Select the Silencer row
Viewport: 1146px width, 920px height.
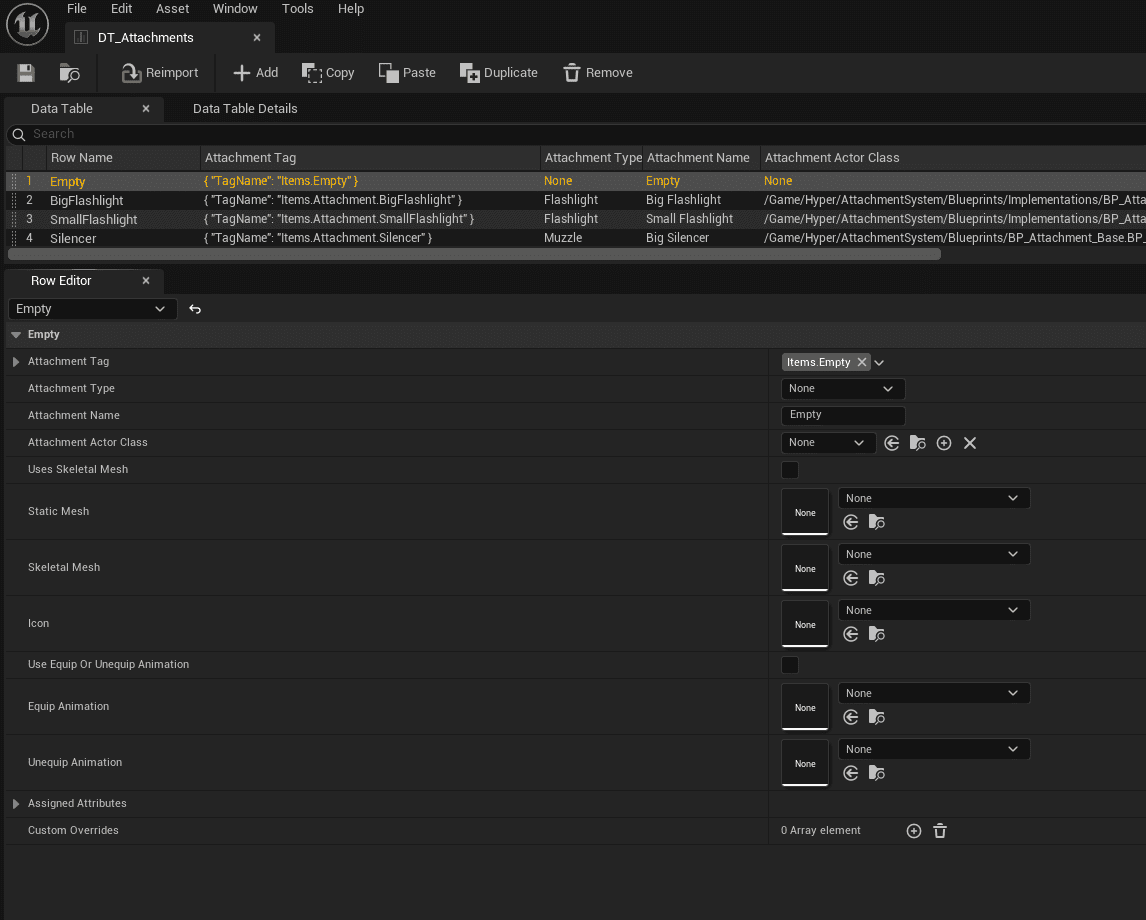[575, 238]
